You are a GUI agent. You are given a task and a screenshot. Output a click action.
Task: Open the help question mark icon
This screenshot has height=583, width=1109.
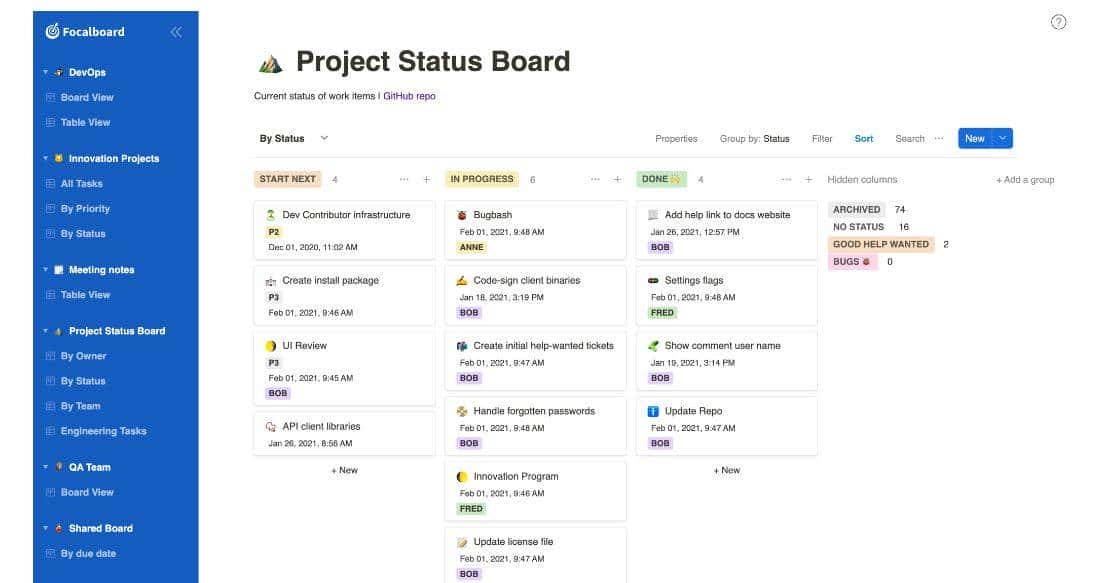pyautogui.click(x=1059, y=22)
